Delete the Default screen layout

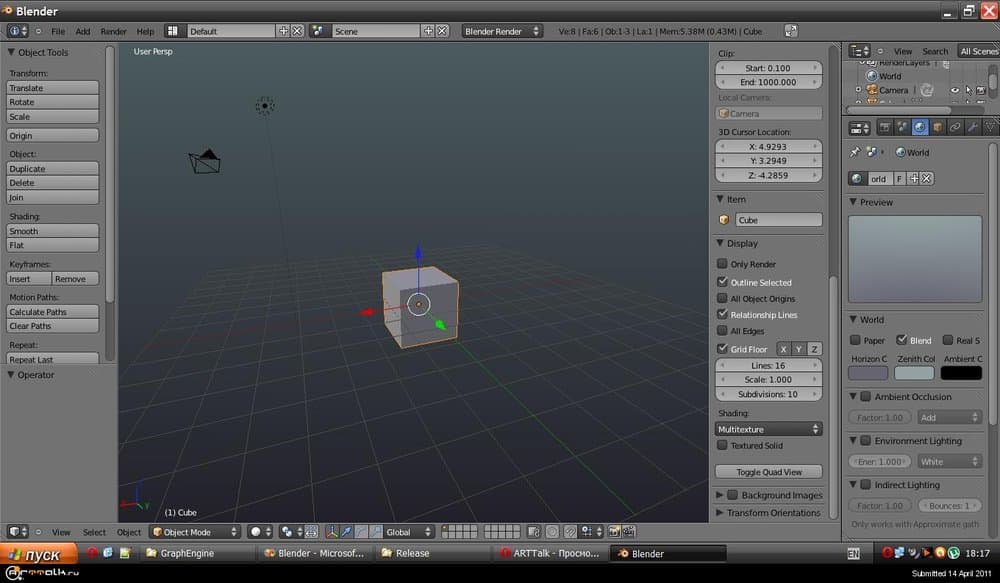point(297,31)
